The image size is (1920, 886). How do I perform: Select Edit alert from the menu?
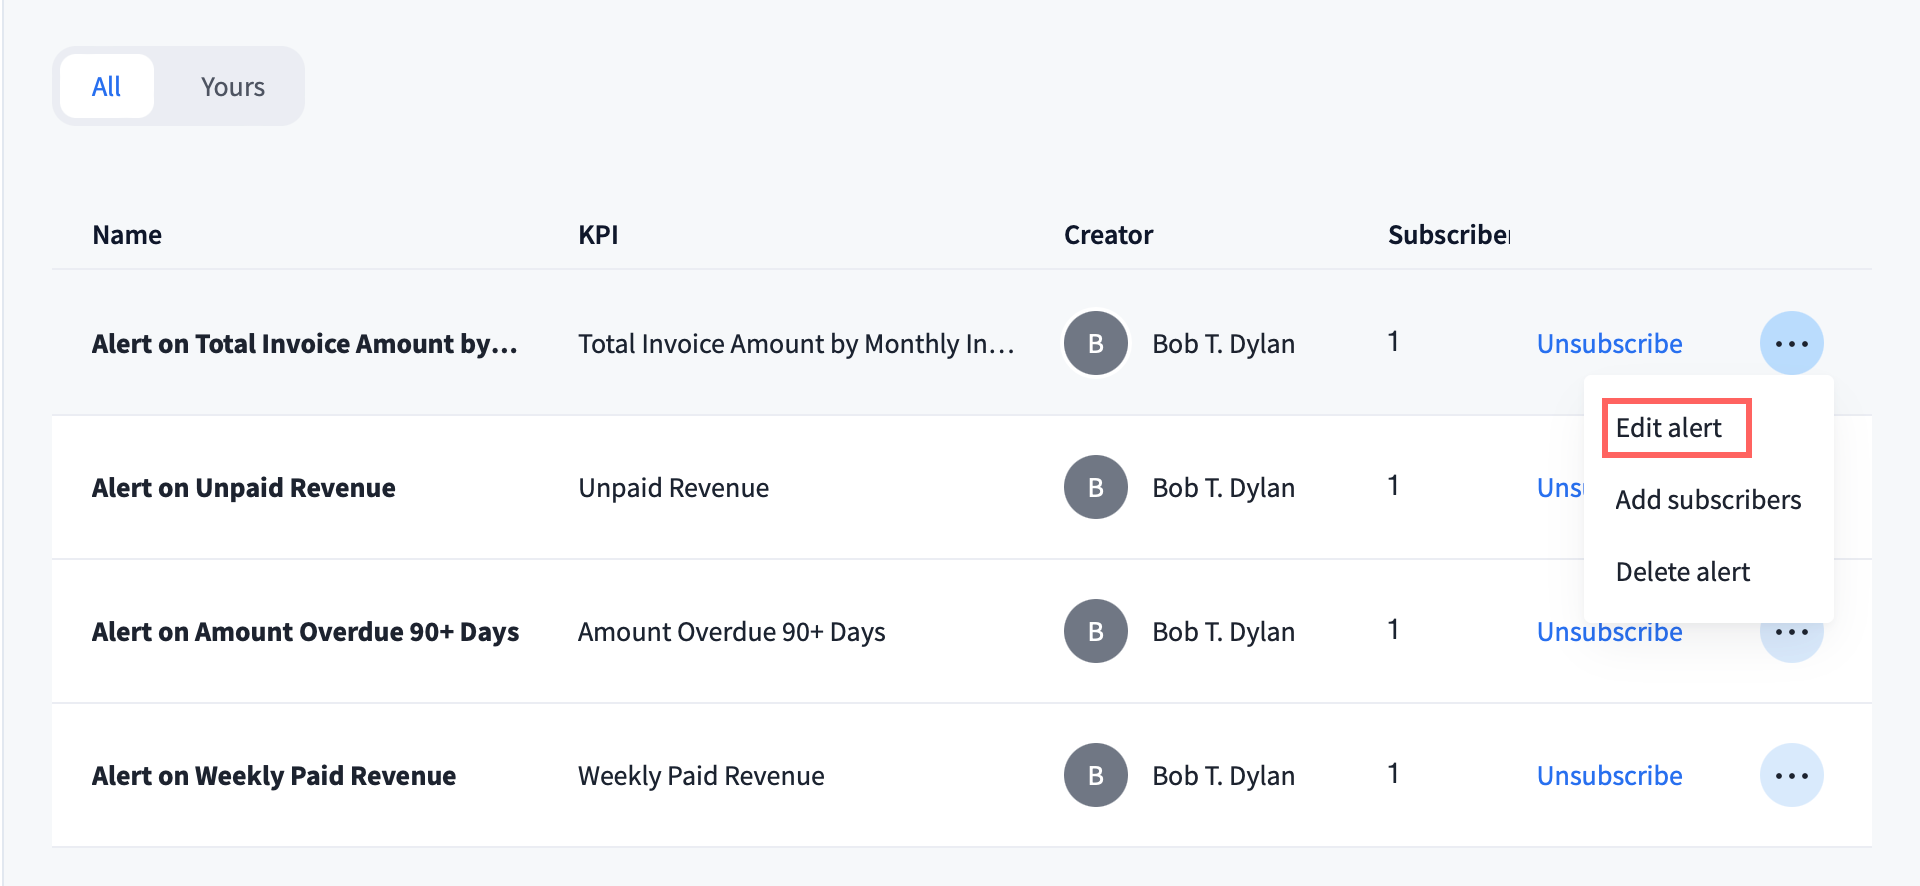click(1668, 428)
